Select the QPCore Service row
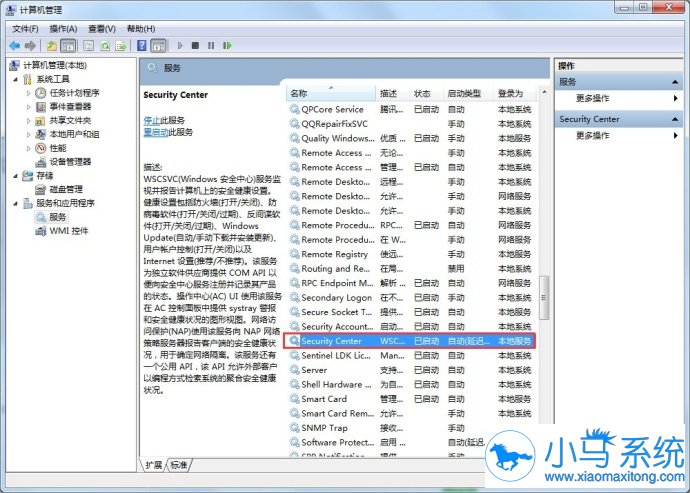 pyautogui.click(x=411, y=109)
